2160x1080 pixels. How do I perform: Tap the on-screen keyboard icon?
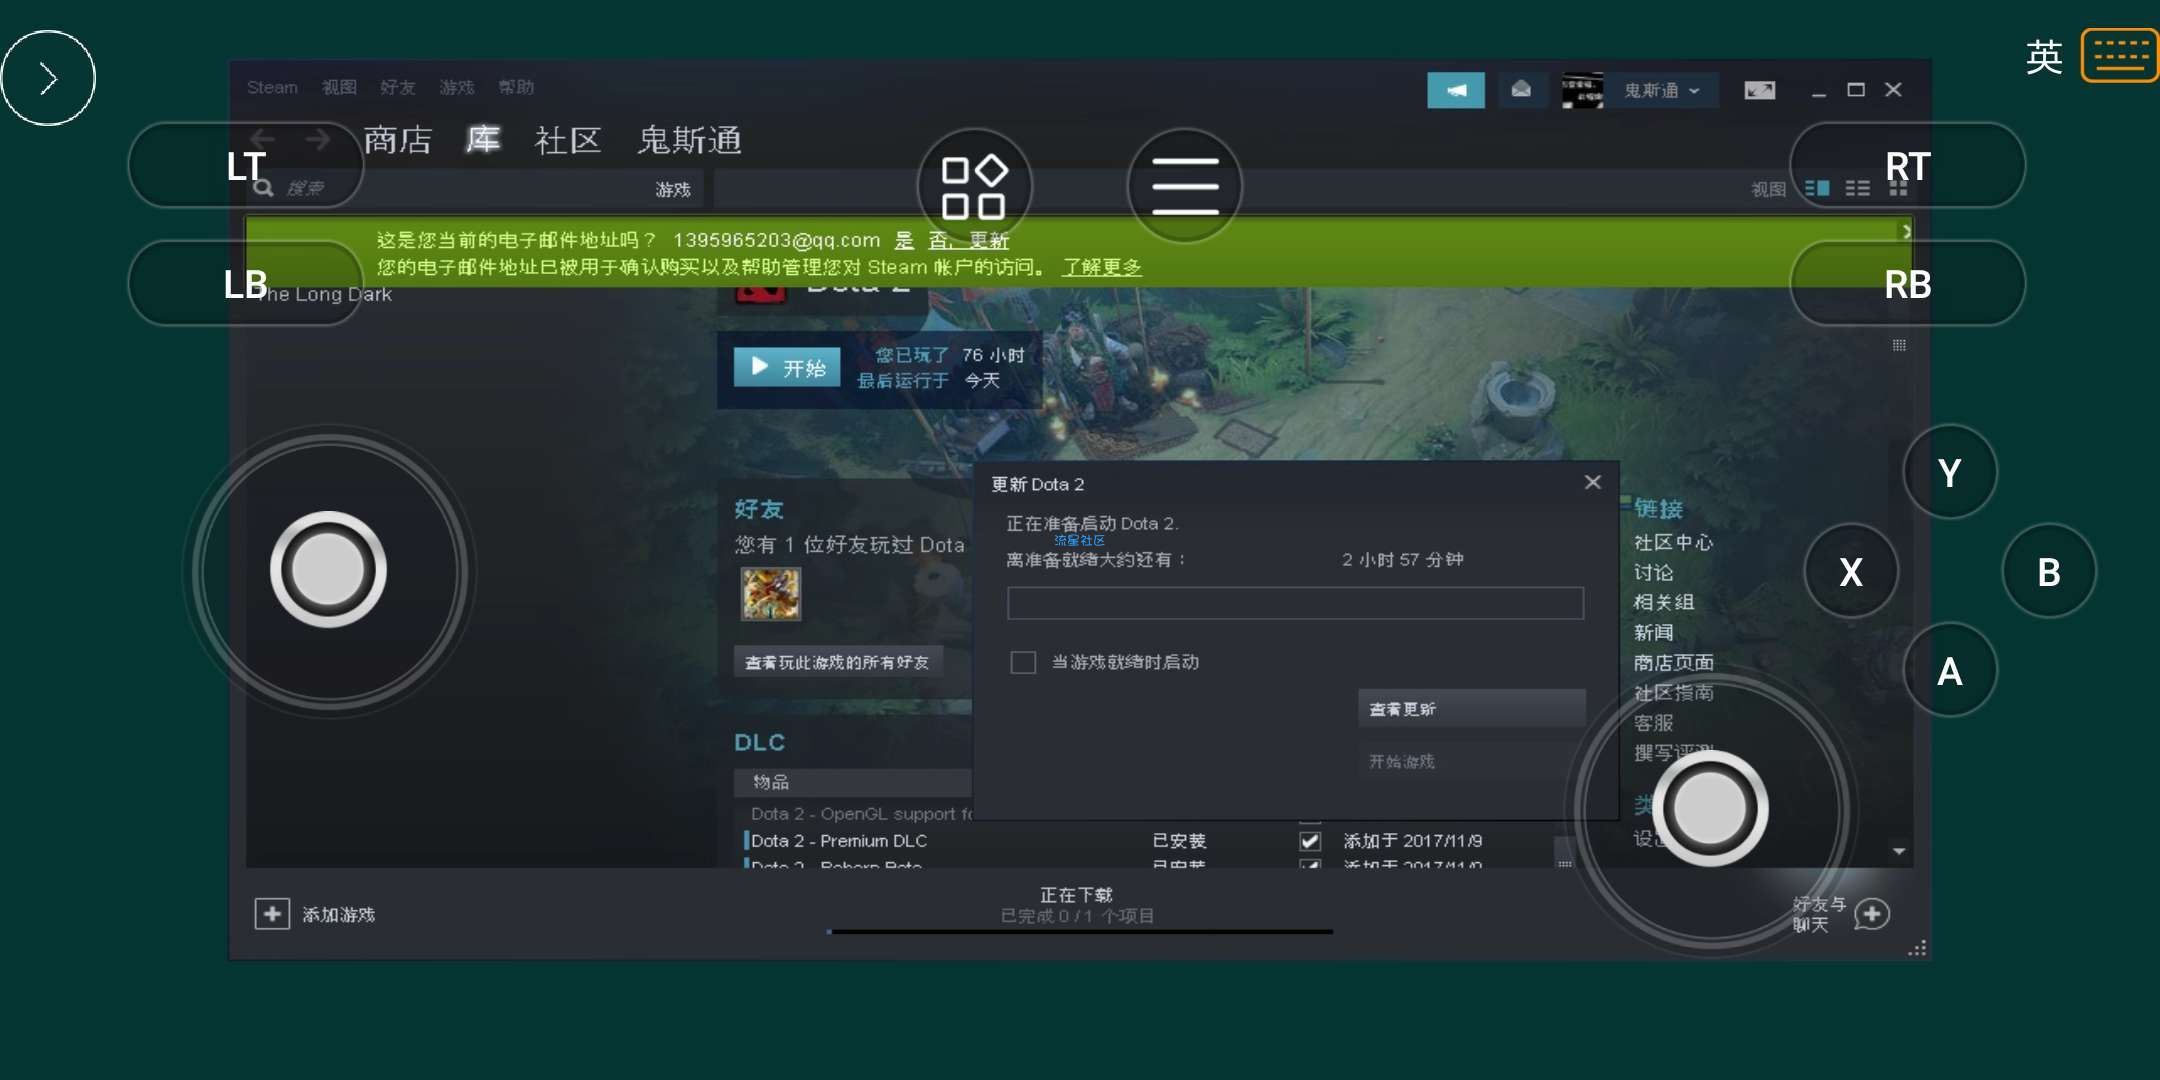[x=2119, y=55]
